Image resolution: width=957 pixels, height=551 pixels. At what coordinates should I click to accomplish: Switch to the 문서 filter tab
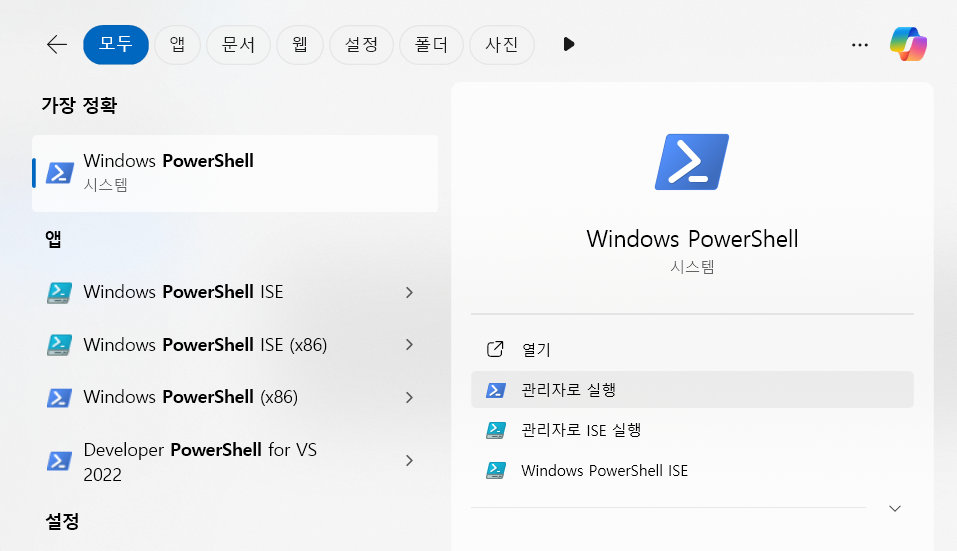point(239,45)
